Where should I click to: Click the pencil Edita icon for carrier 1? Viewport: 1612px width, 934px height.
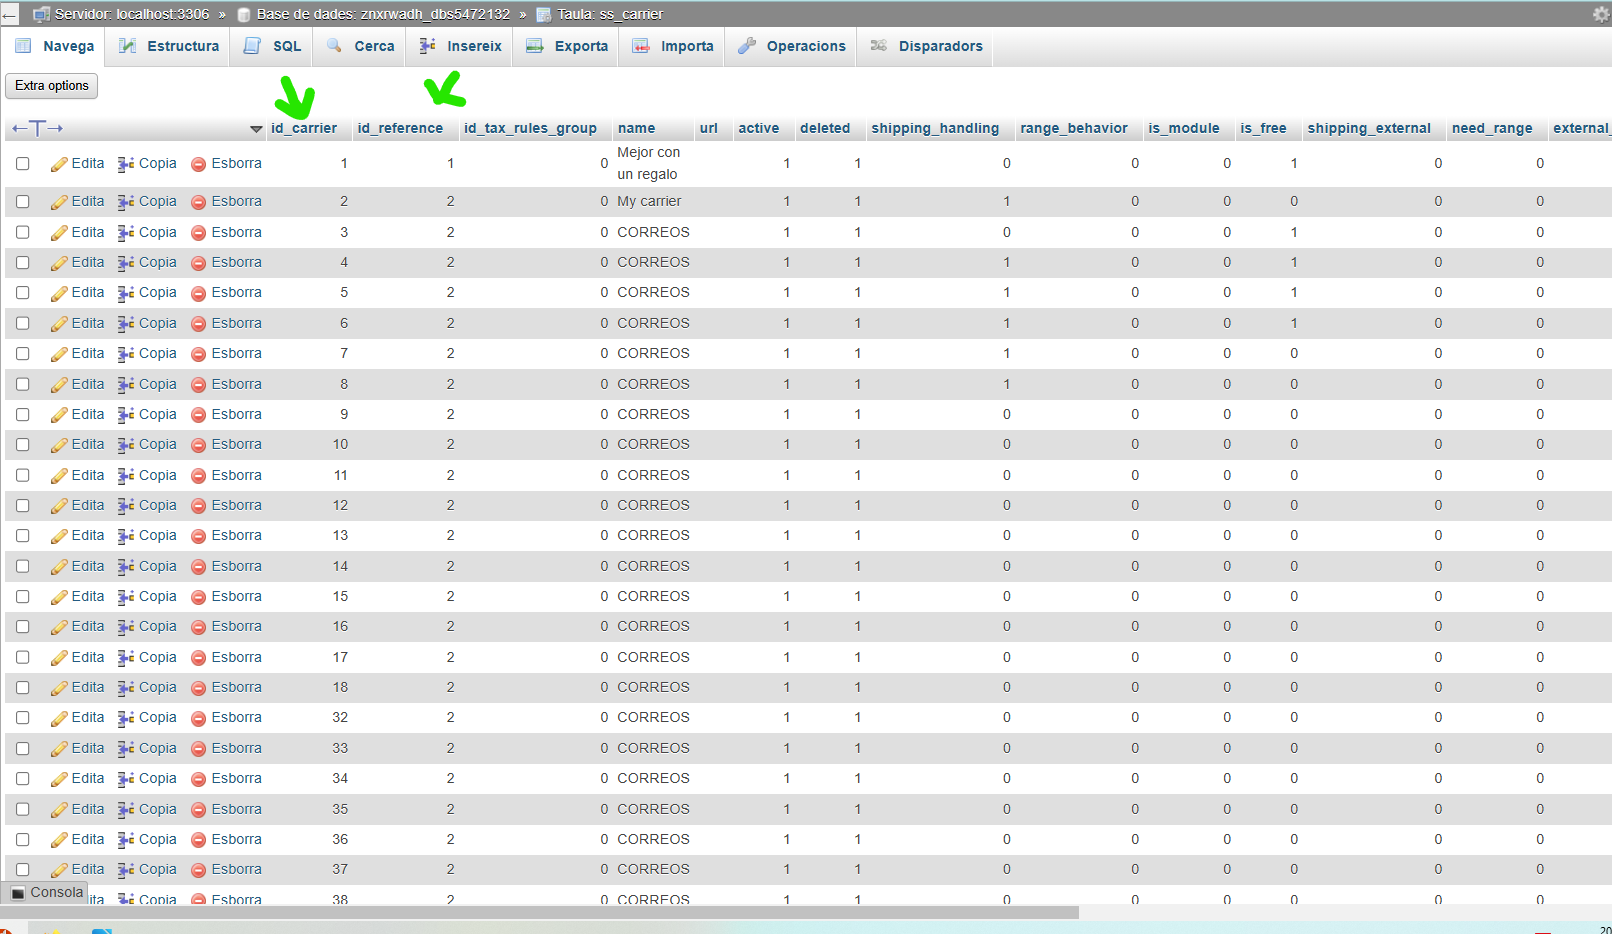click(59, 164)
